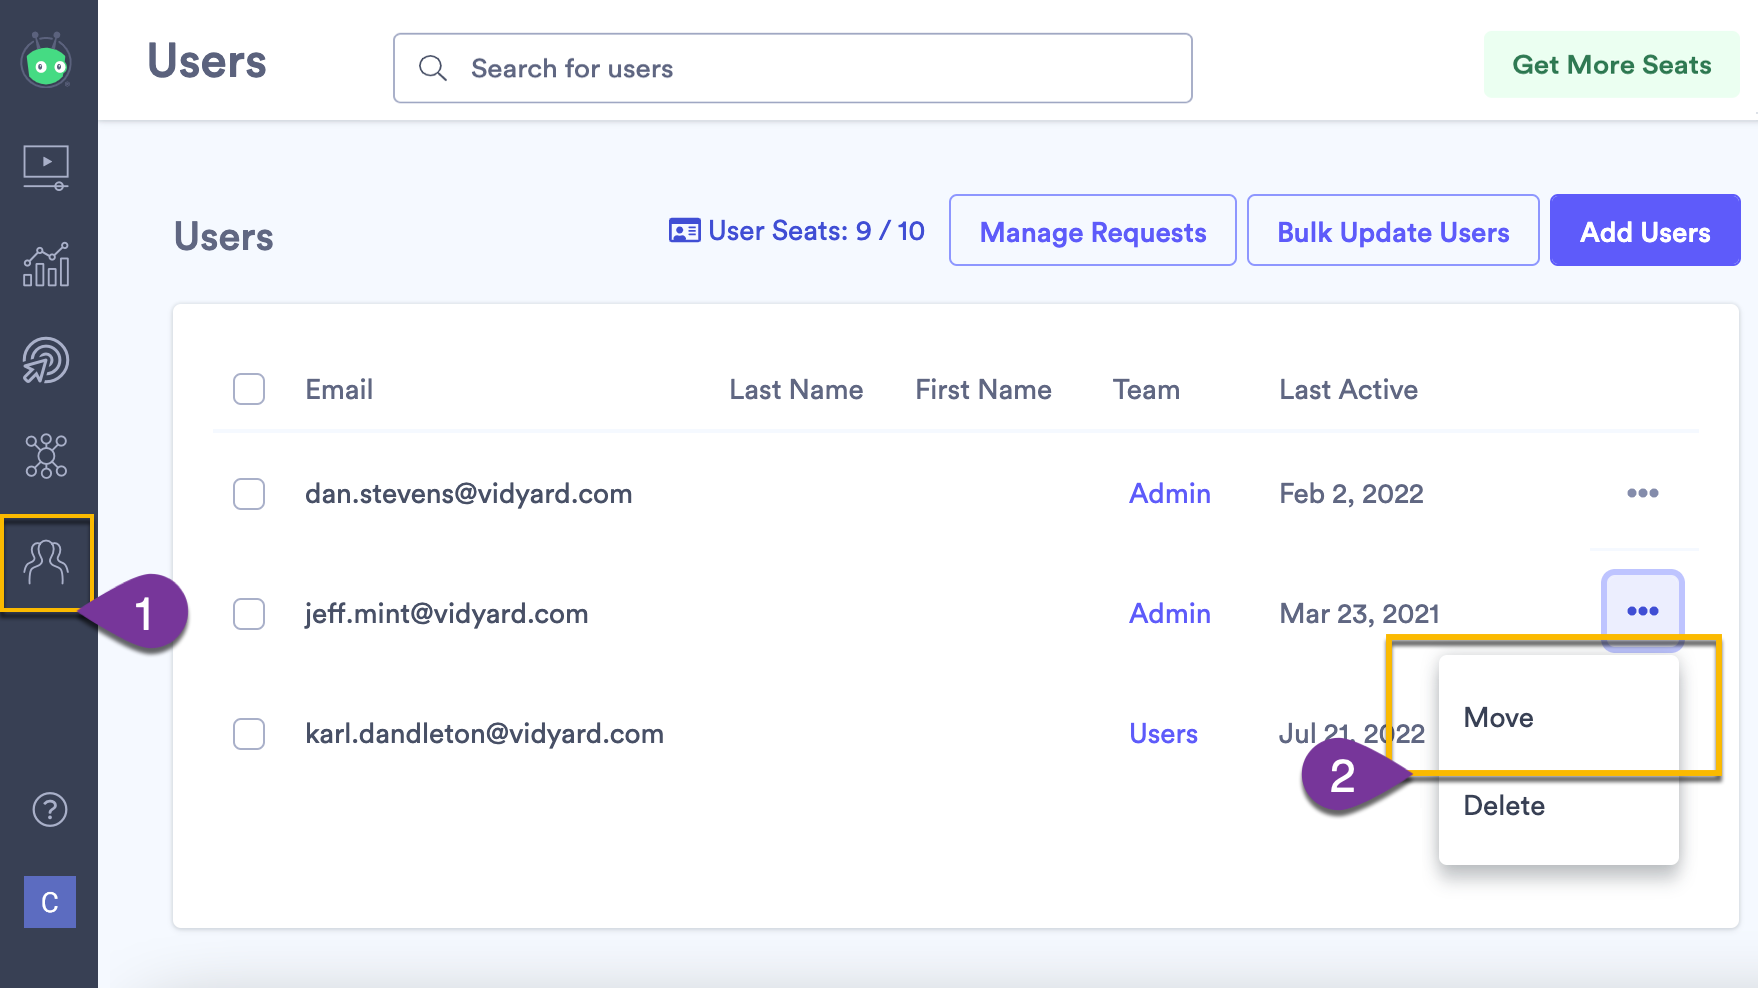
Task: Click the Vidyard robot logo
Action: 46,60
